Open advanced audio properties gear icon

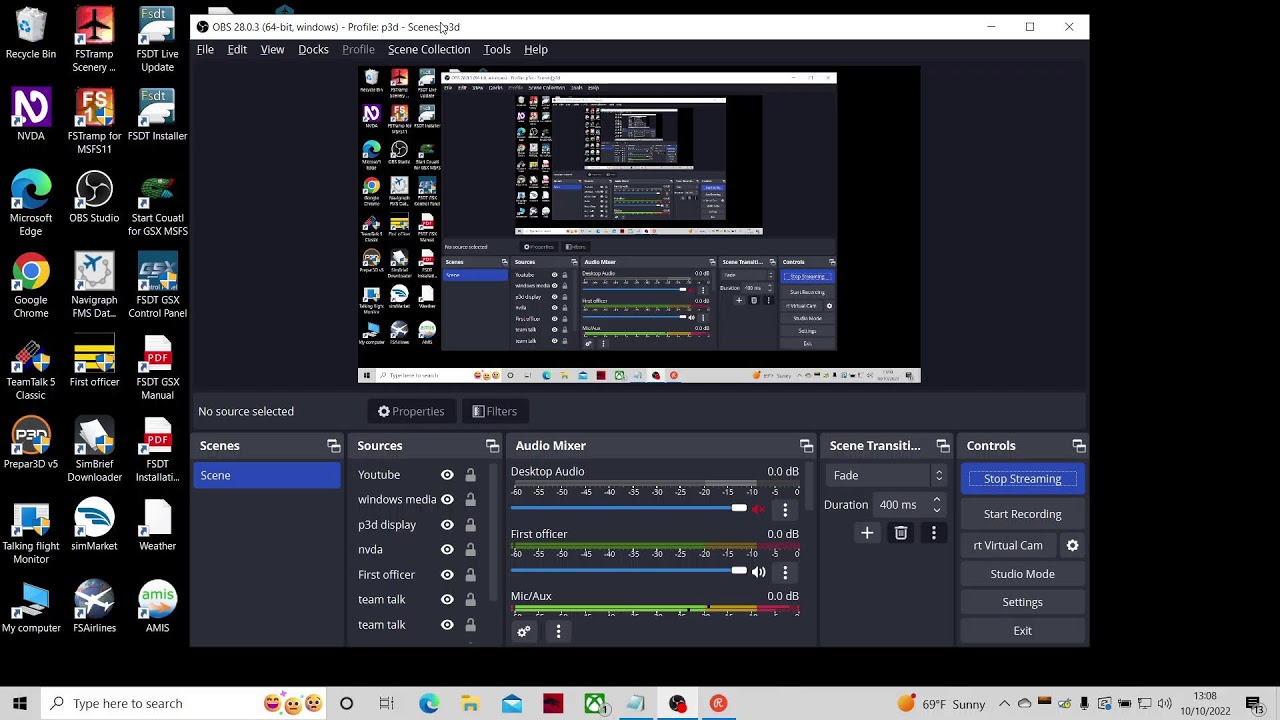coord(523,632)
